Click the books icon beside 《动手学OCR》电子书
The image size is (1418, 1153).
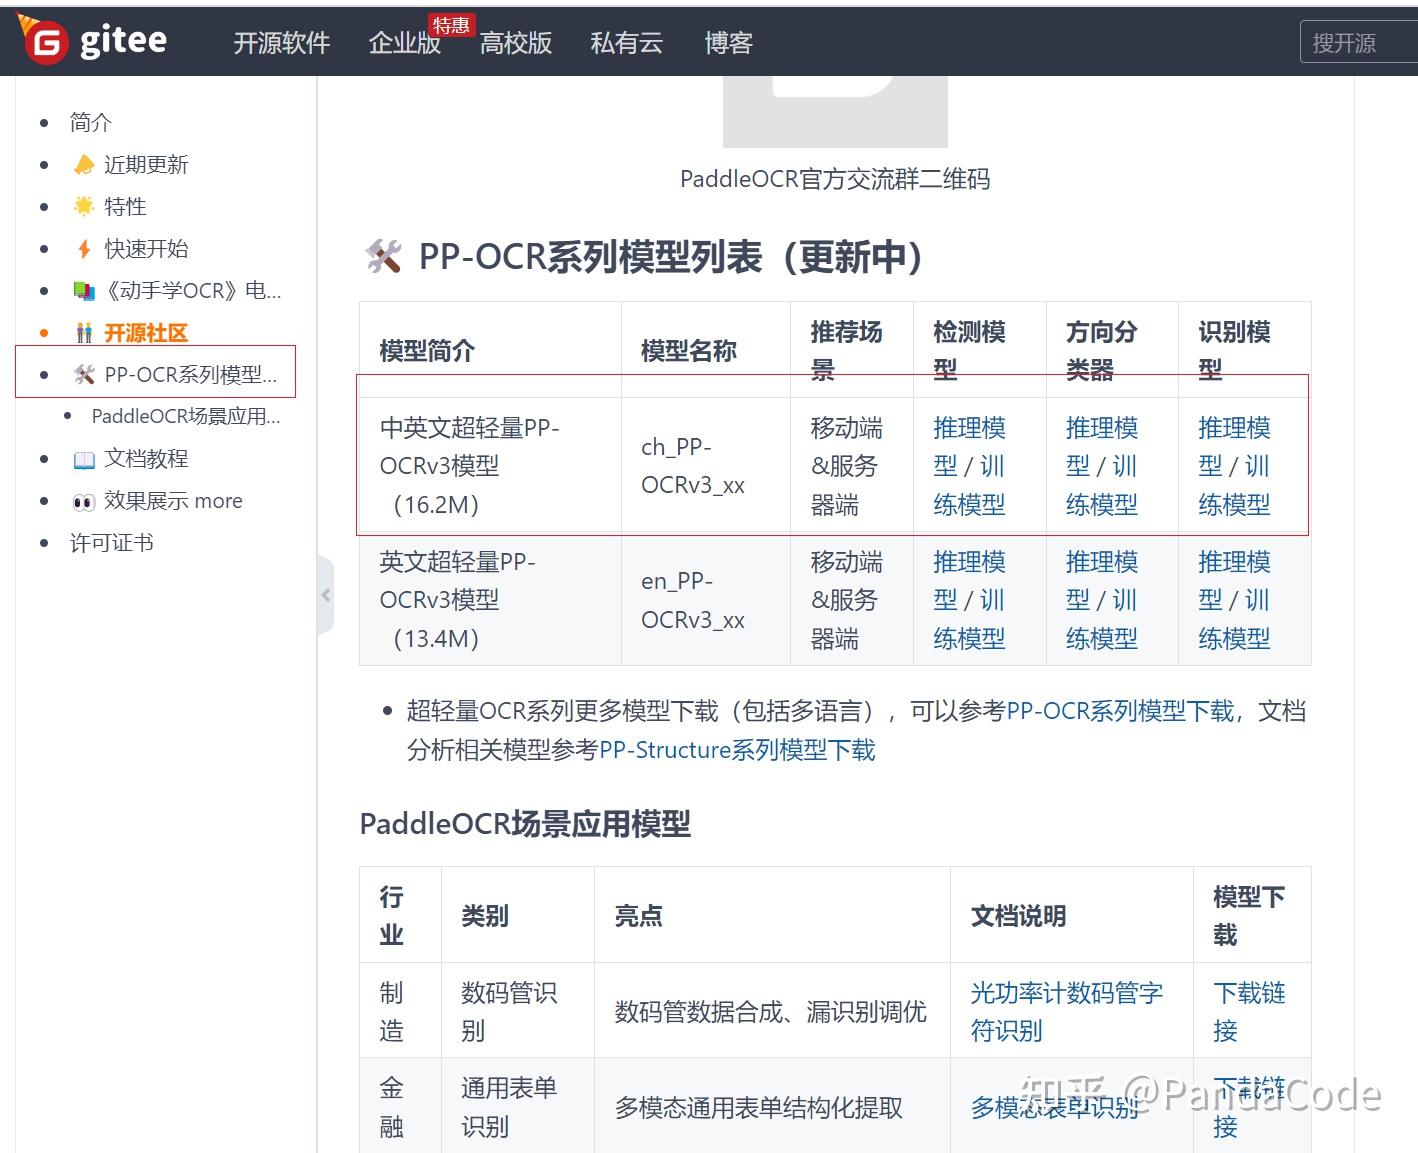(83, 290)
